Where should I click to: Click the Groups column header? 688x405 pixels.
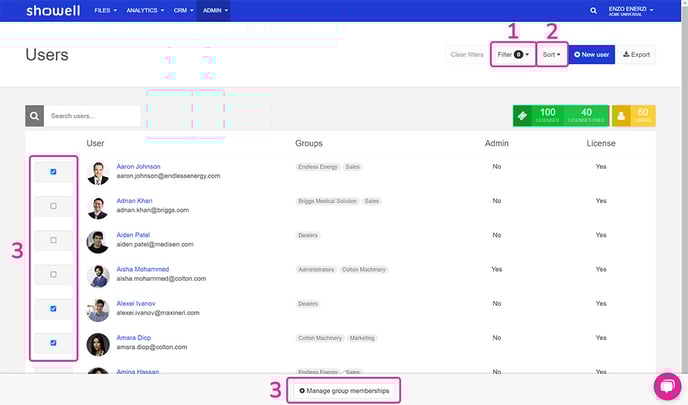(309, 143)
